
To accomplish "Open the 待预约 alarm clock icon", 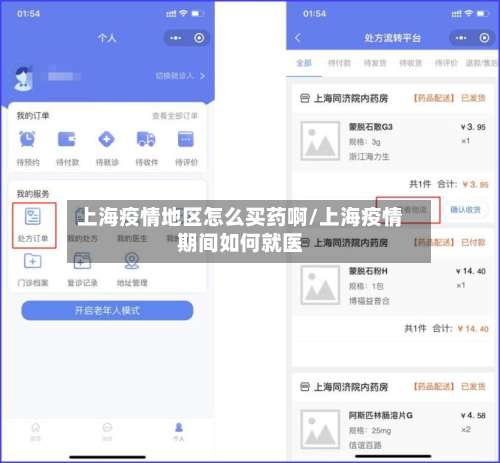I will coord(27,139).
